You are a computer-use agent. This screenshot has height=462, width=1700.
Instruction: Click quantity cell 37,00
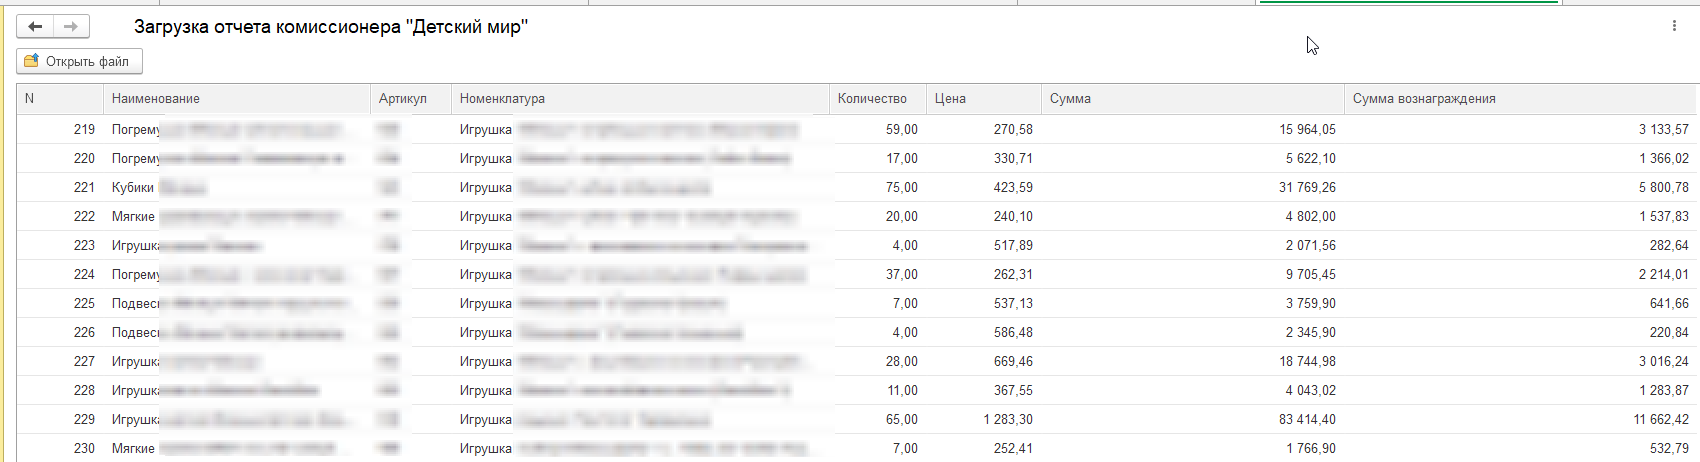click(878, 274)
